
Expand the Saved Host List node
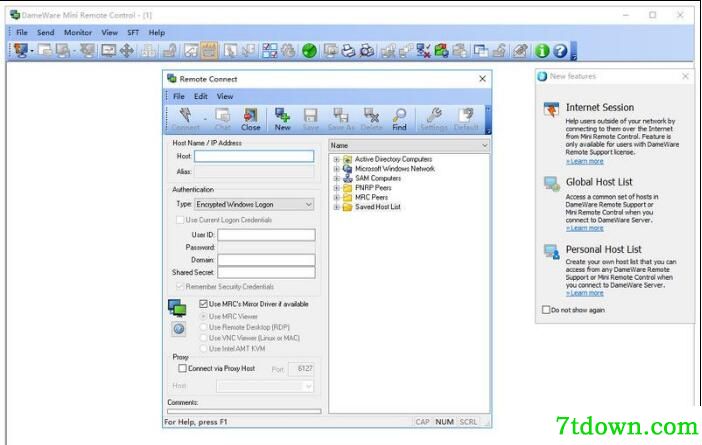[336, 207]
